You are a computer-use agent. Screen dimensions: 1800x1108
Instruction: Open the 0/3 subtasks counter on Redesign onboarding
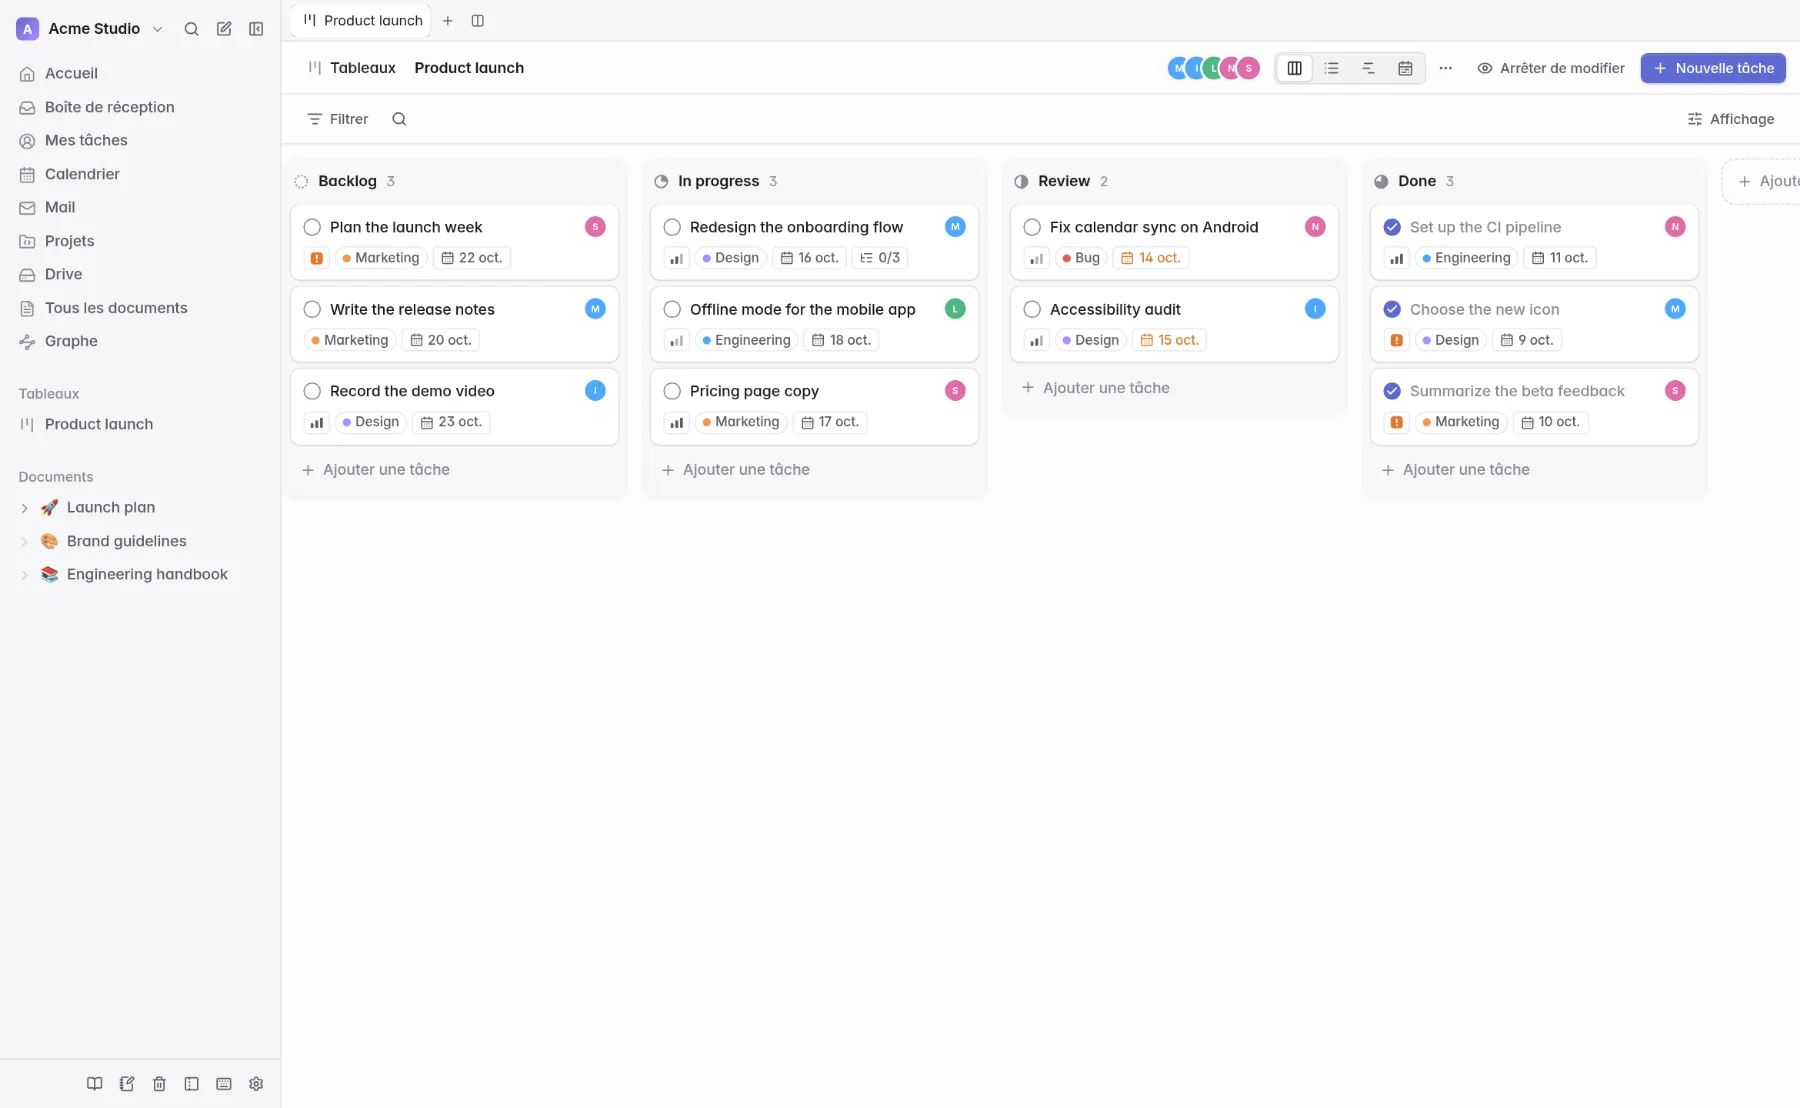(x=880, y=258)
